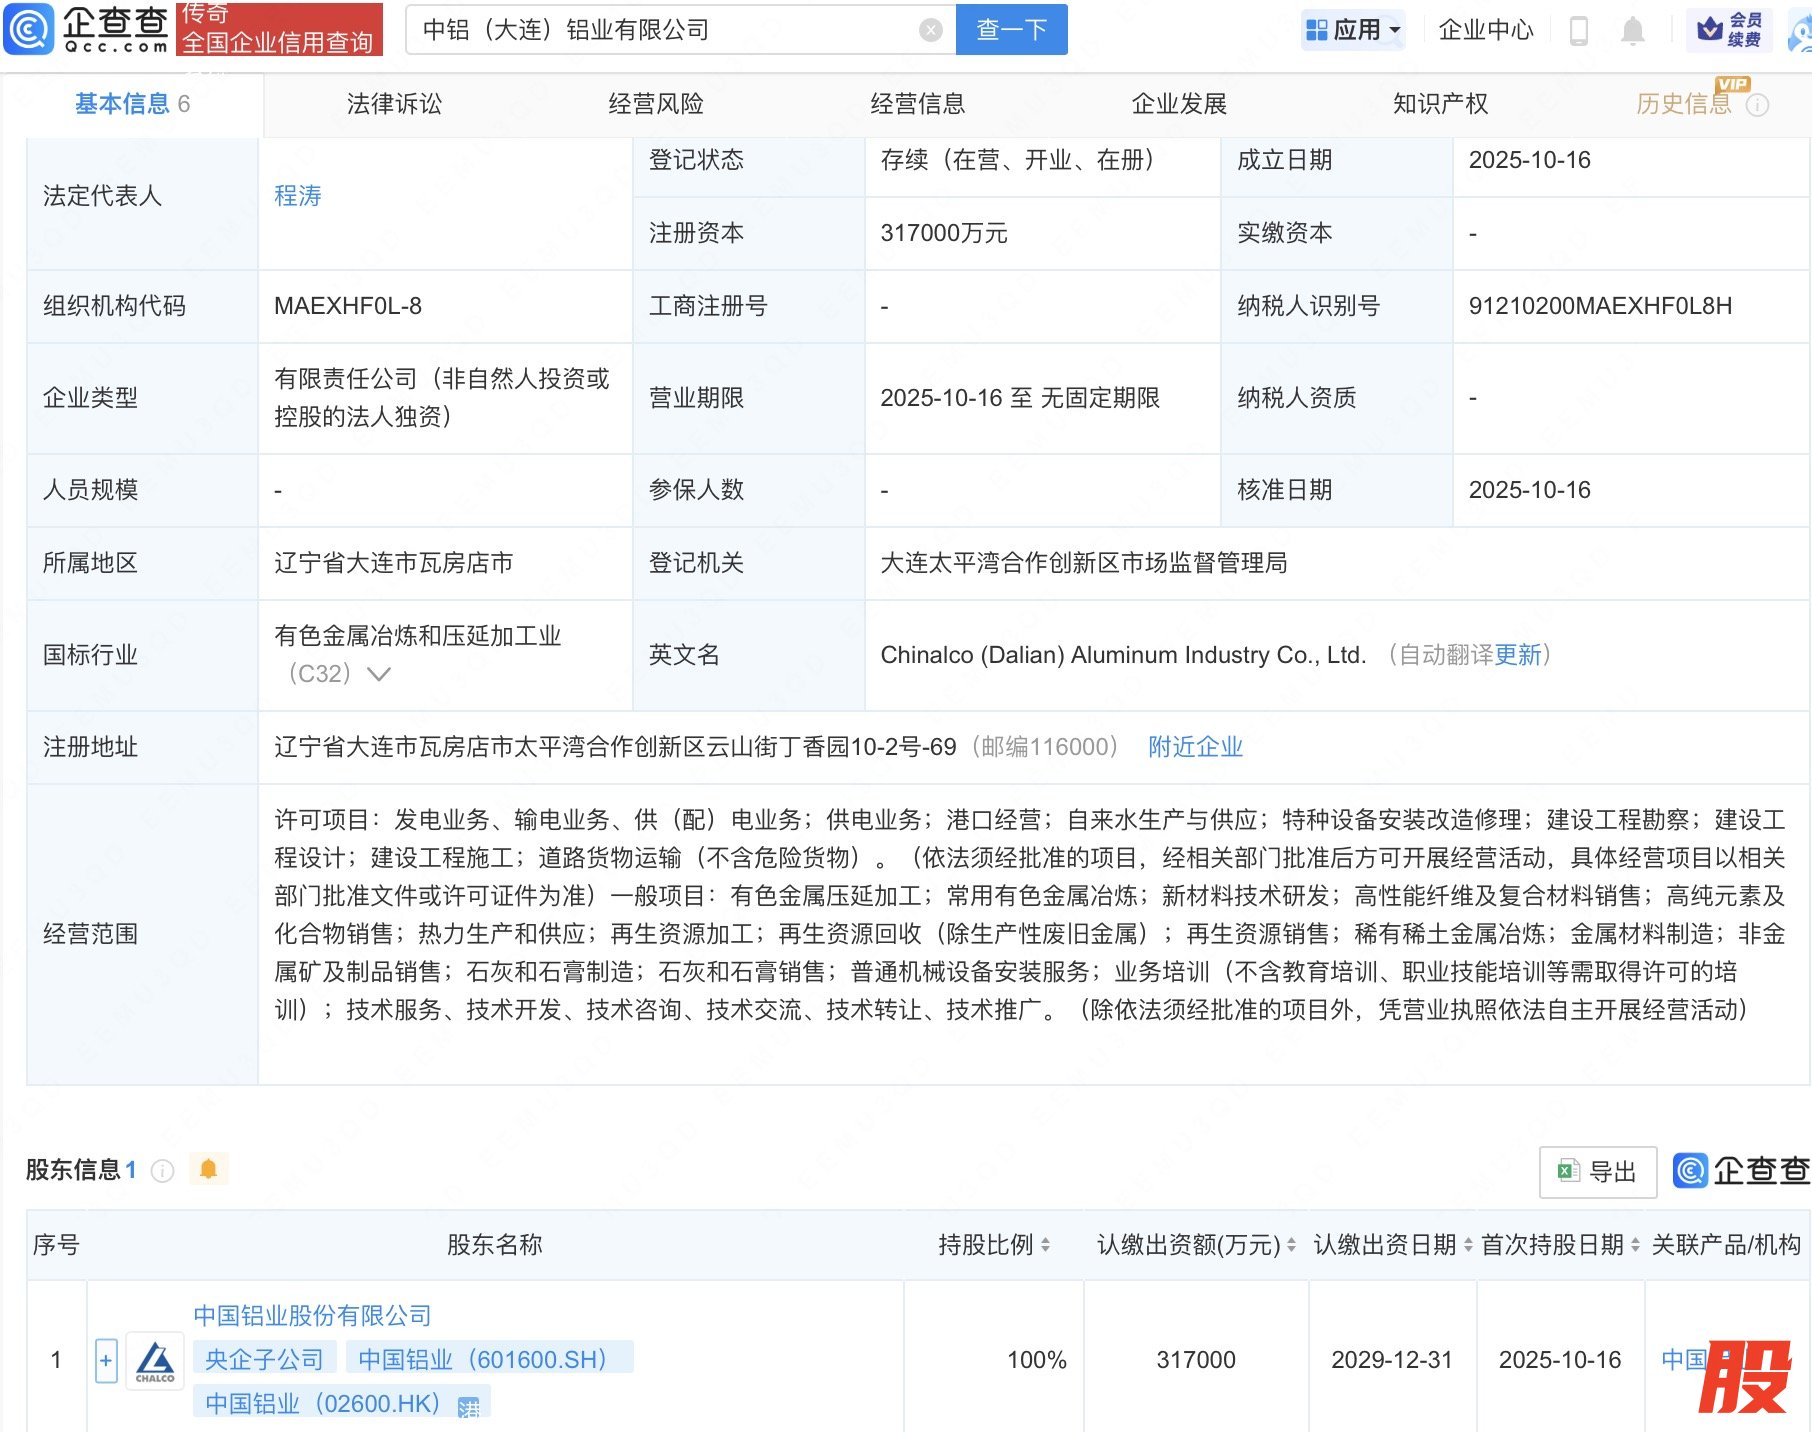Image resolution: width=1812 pixels, height=1432 pixels.
Task: Expand the 国标行业 C32 chevron
Action: 379,674
